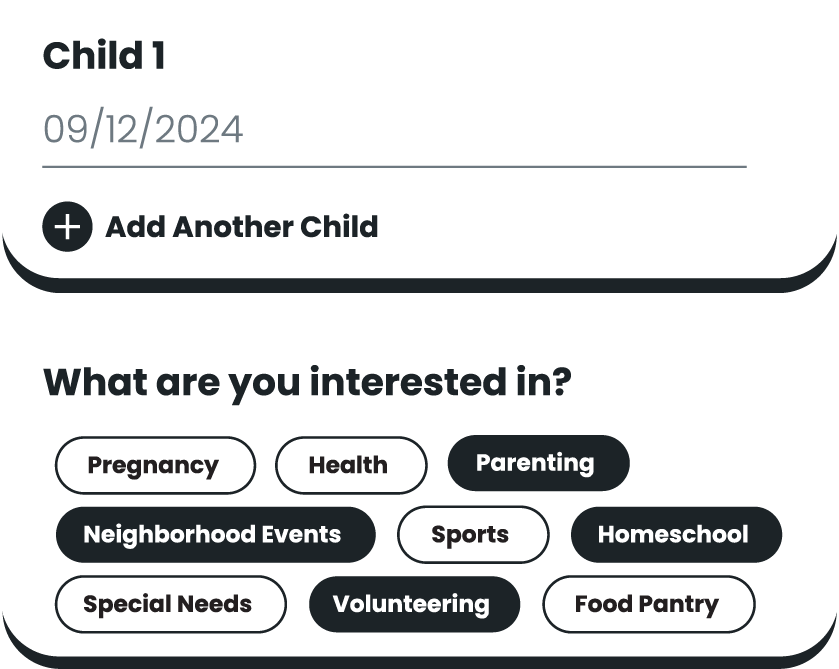Select the Pregnancy interest chip
The image size is (839, 669).
coord(155,465)
